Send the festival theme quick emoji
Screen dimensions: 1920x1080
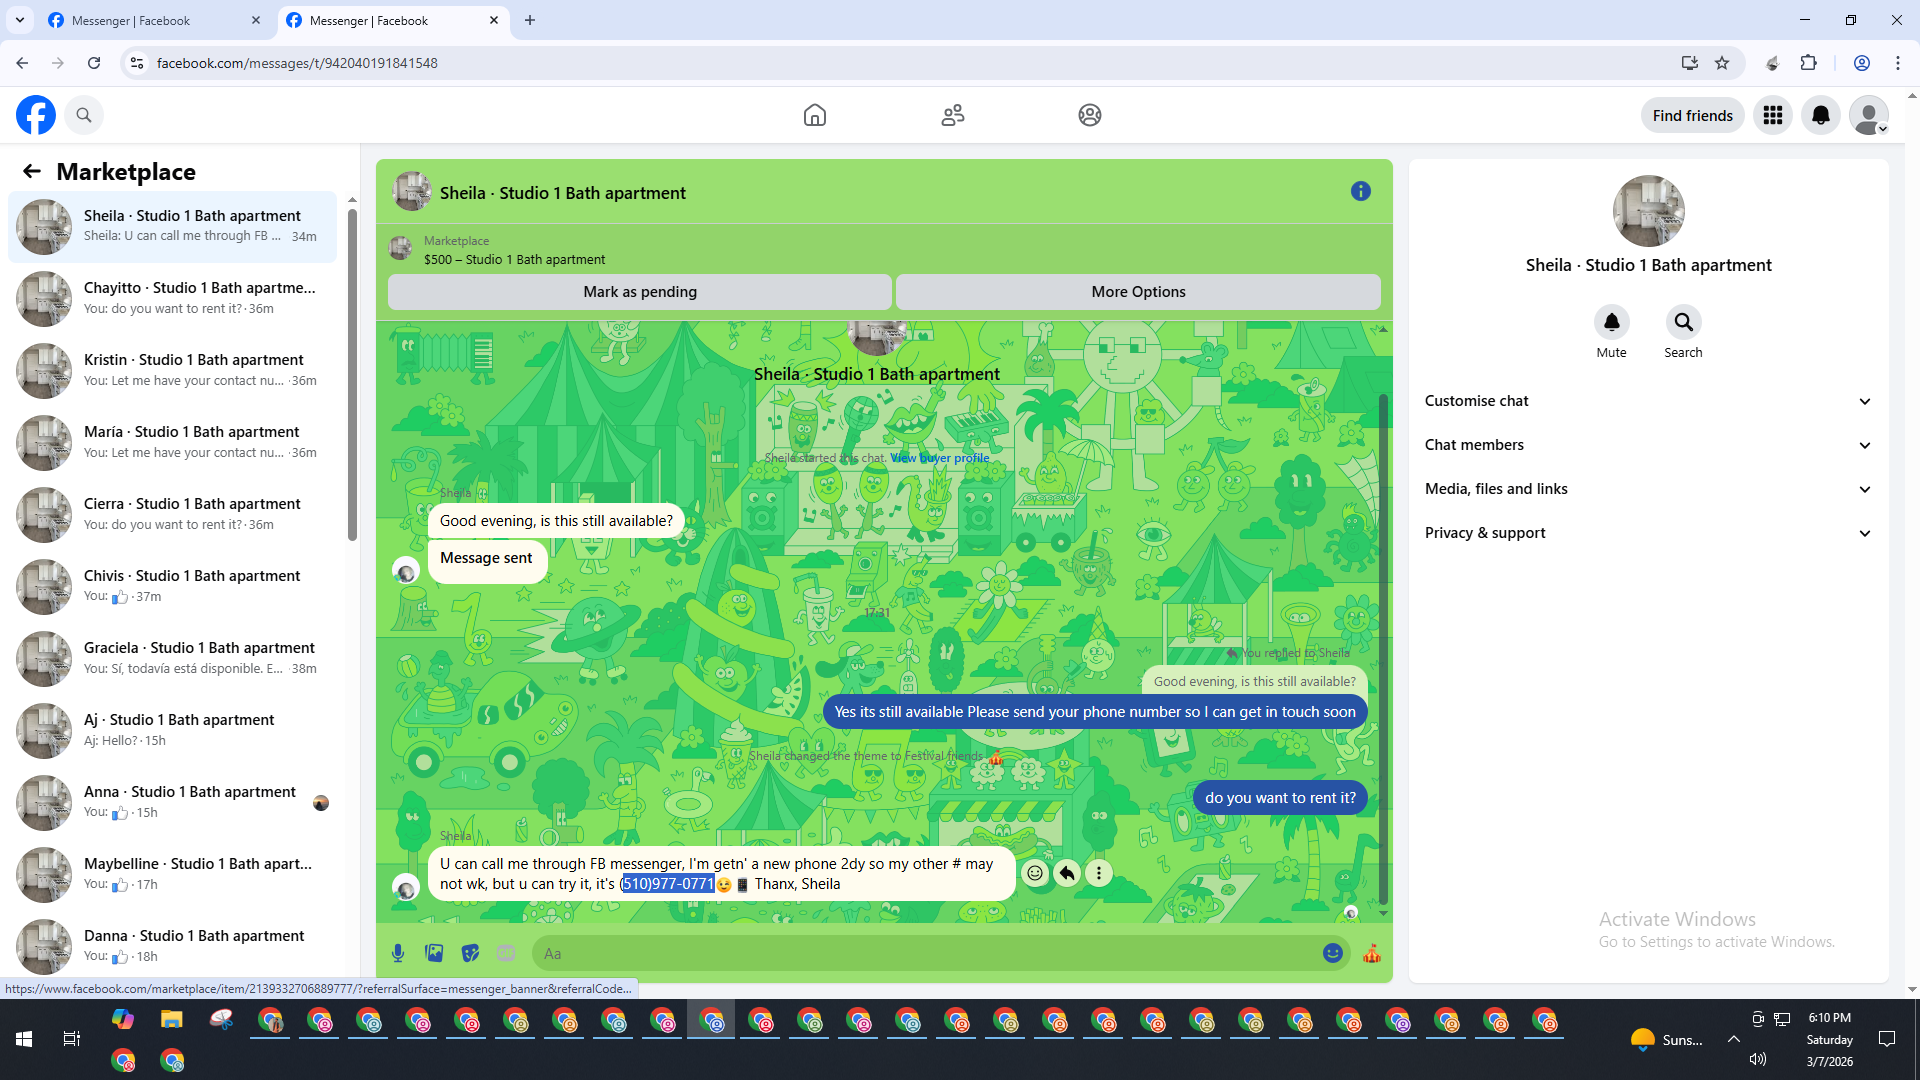1372,953
